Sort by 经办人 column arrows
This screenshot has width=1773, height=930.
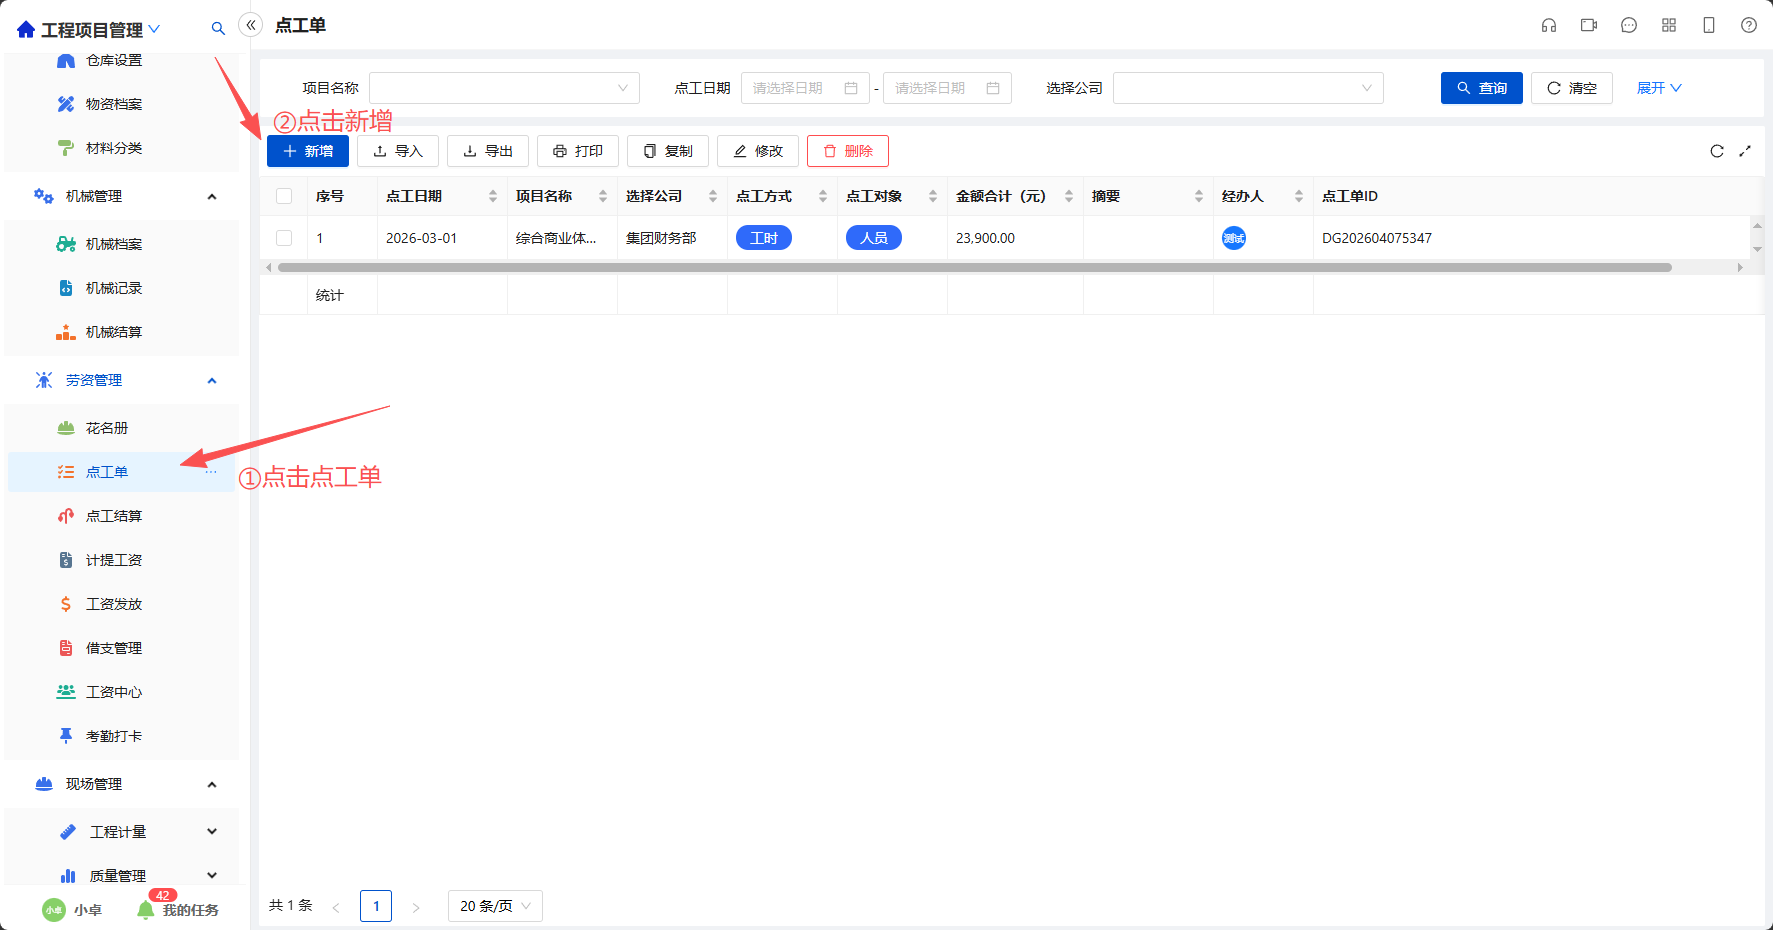point(1299,196)
